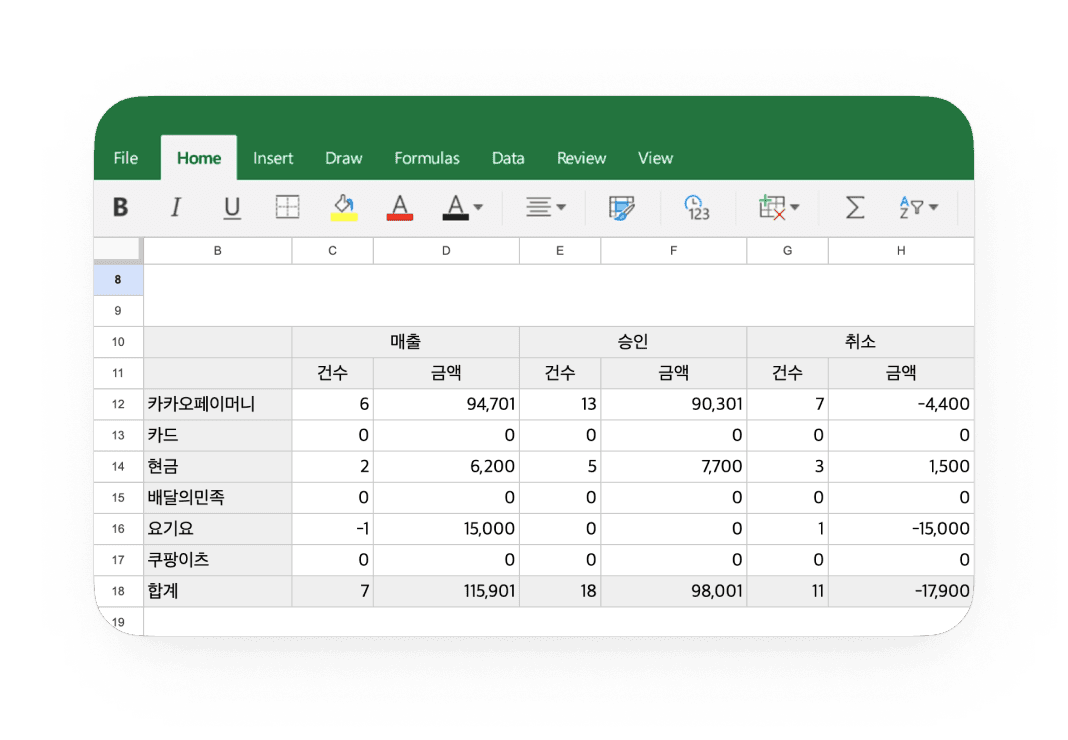This screenshot has height=740, width=1068.
Task: Apply the red font color
Action: coord(400,207)
